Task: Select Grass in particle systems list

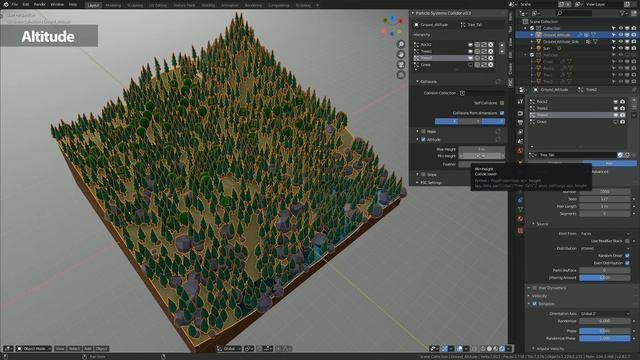Action: (542, 122)
